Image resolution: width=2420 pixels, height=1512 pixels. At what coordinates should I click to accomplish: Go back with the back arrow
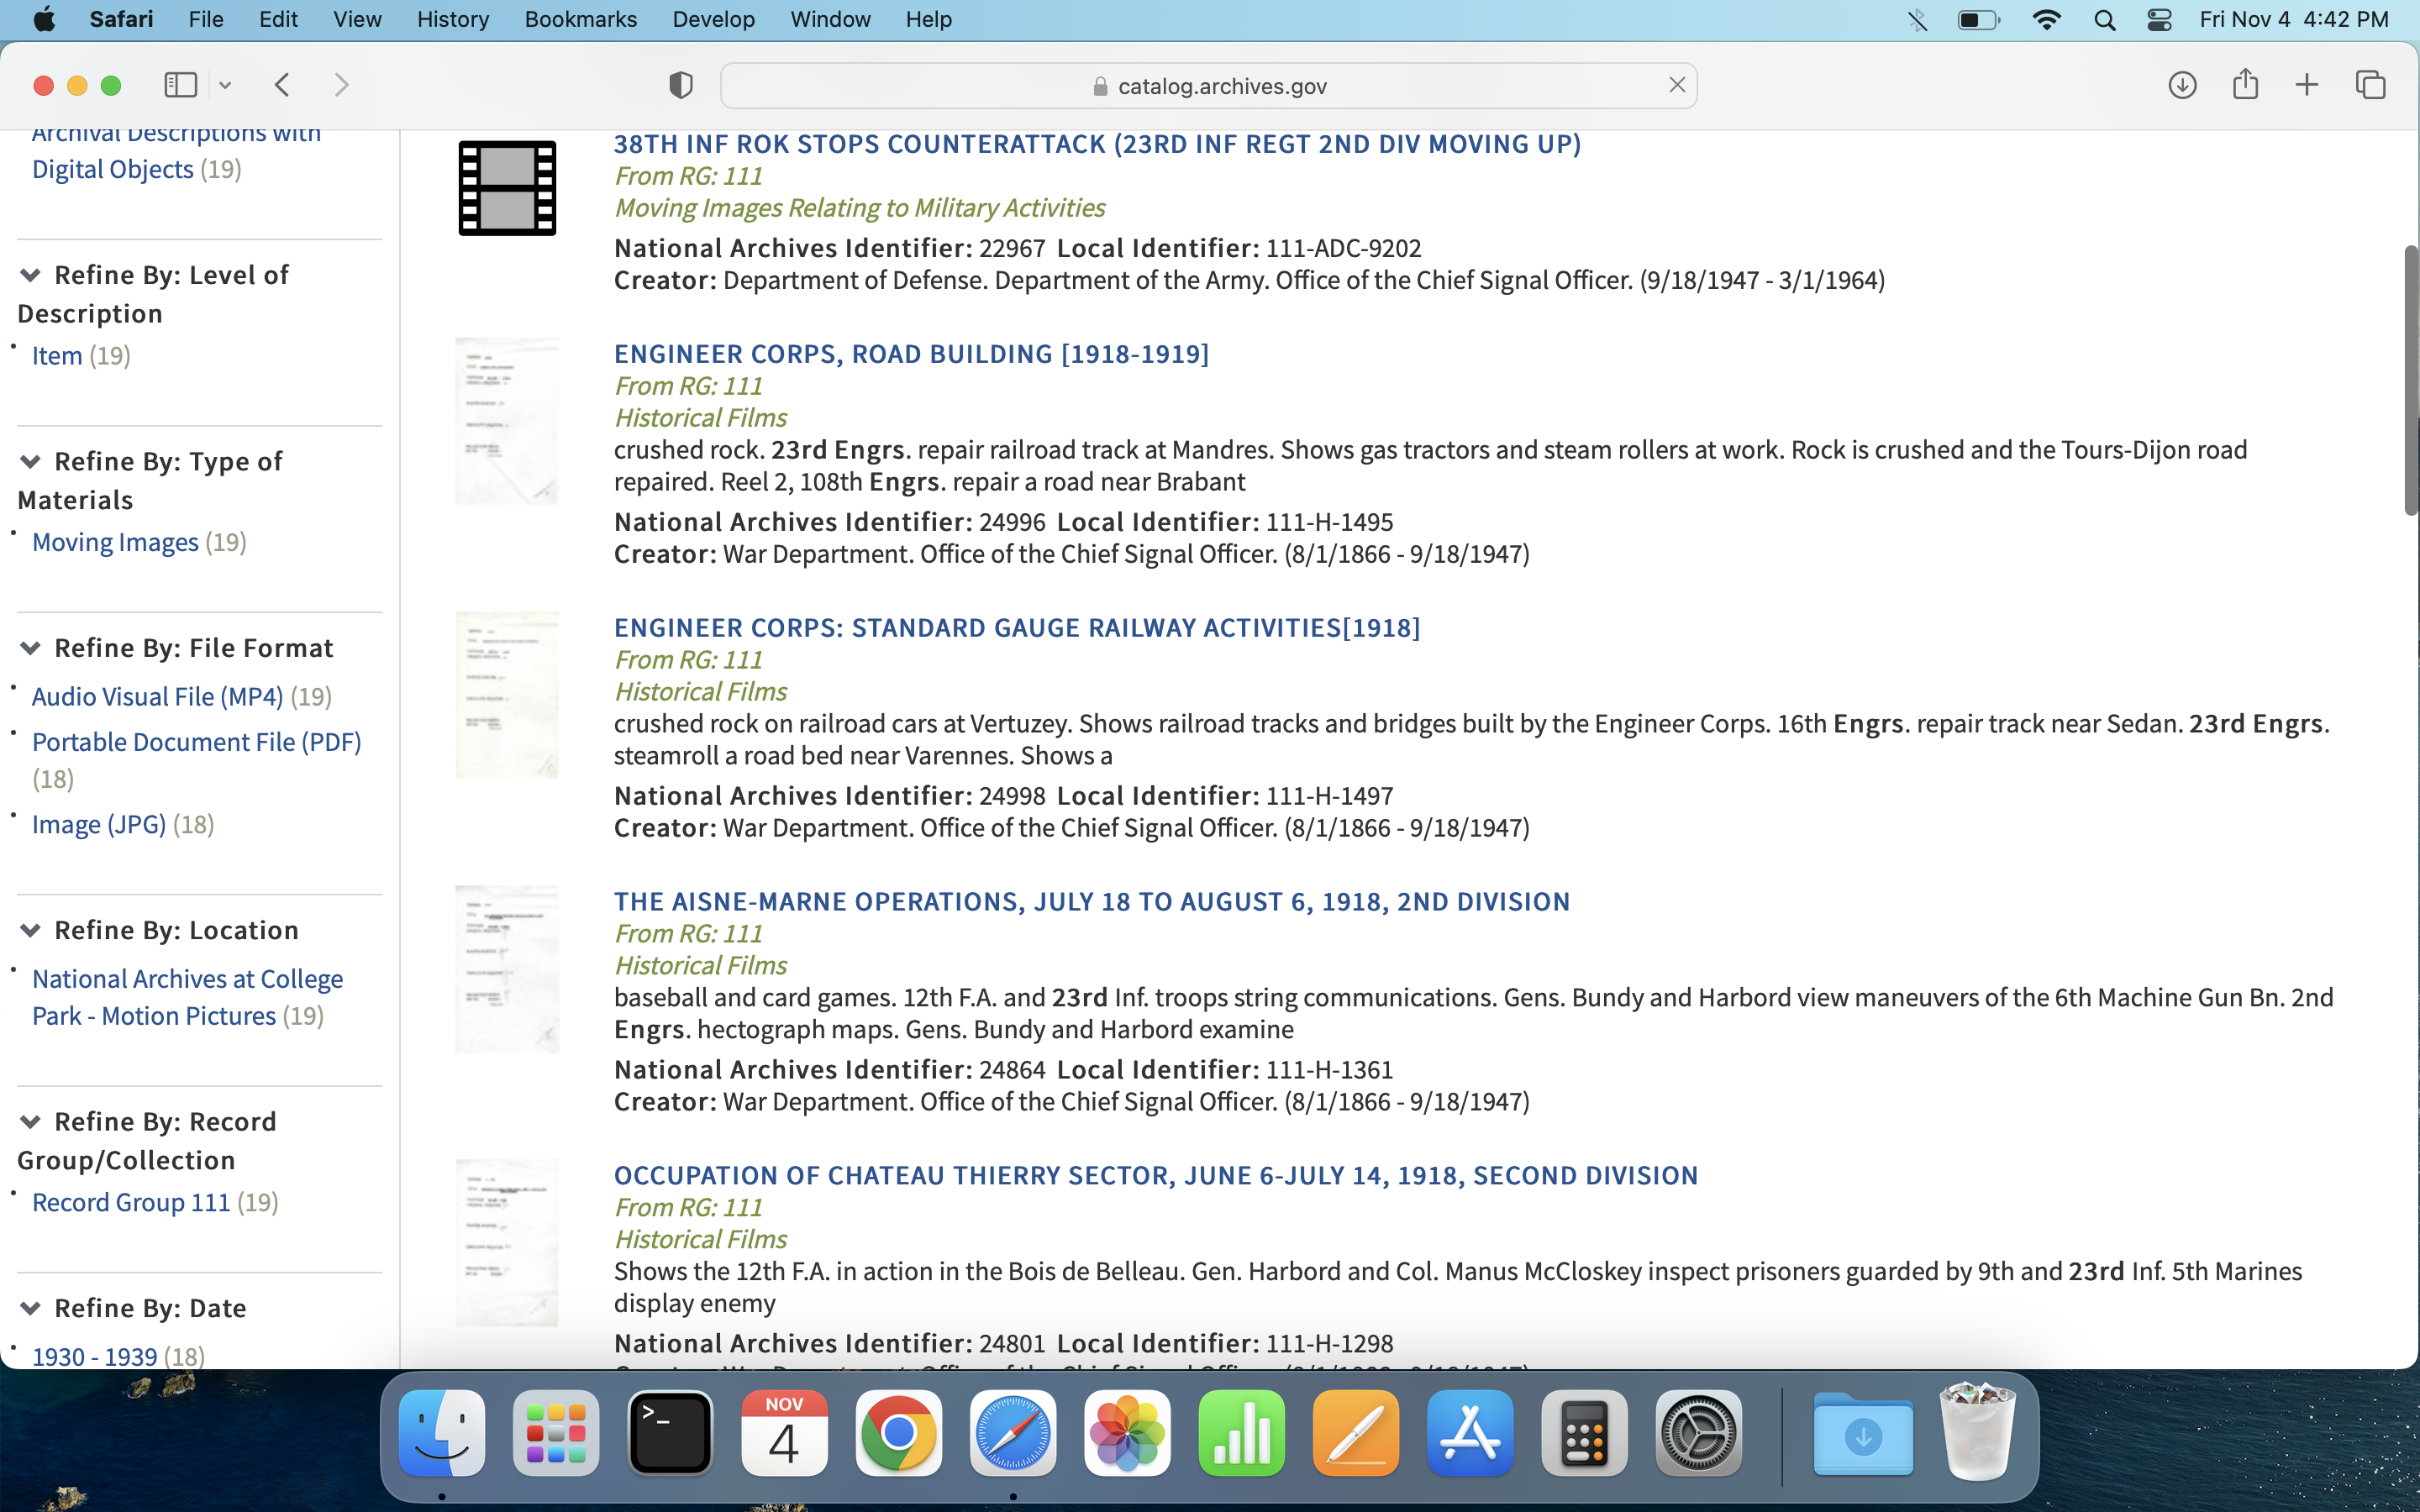click(x=282, y=85)
